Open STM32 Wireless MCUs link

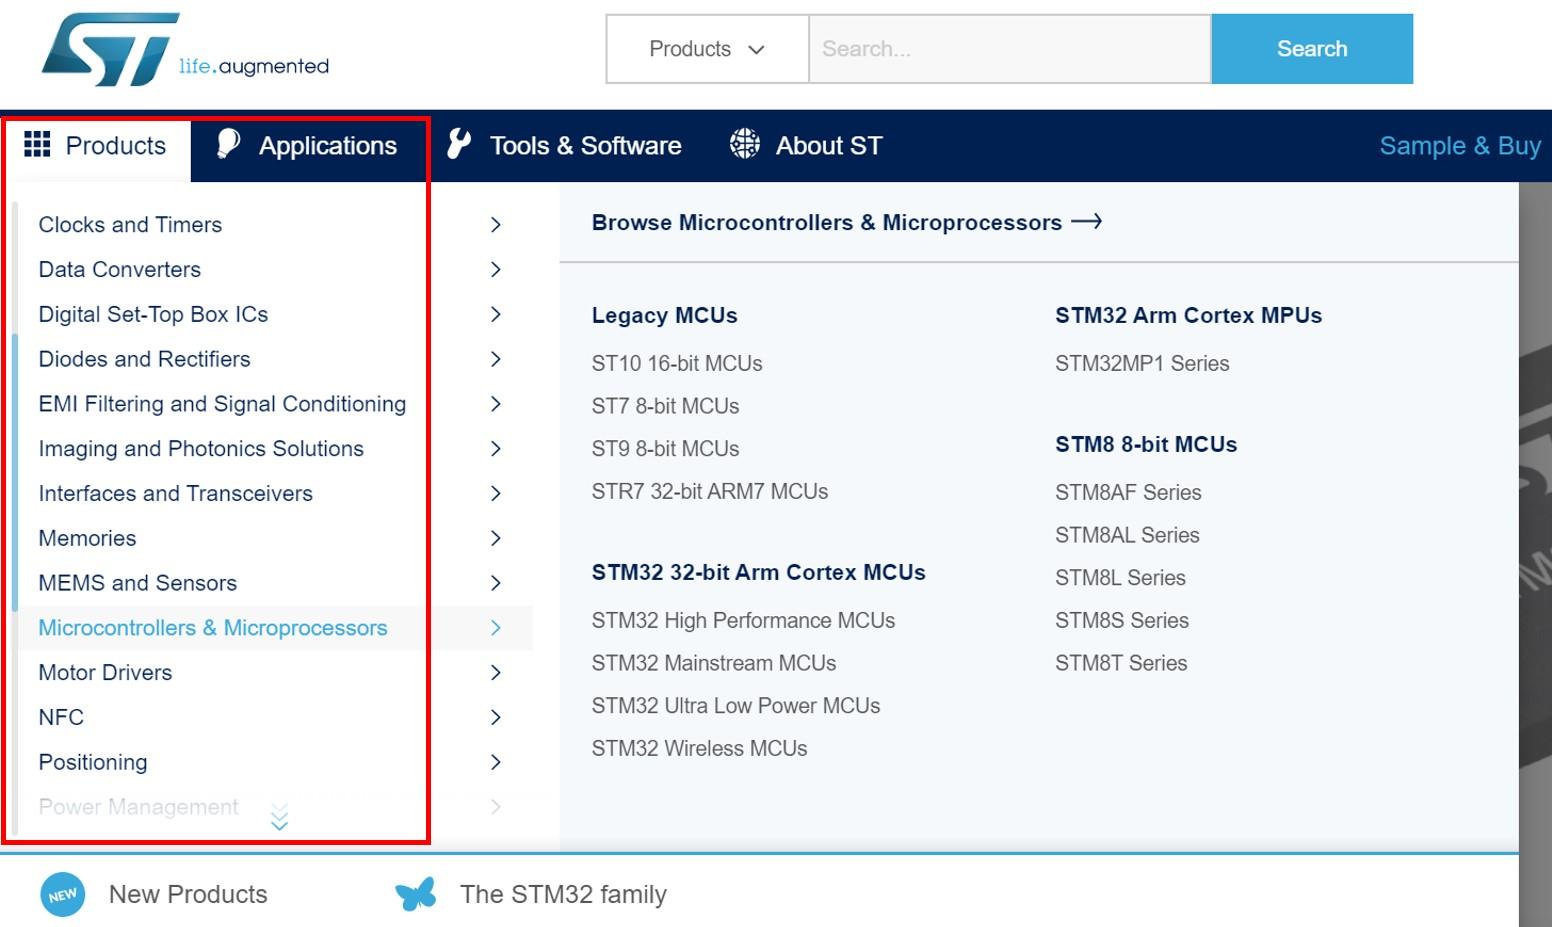click(699, 748)
